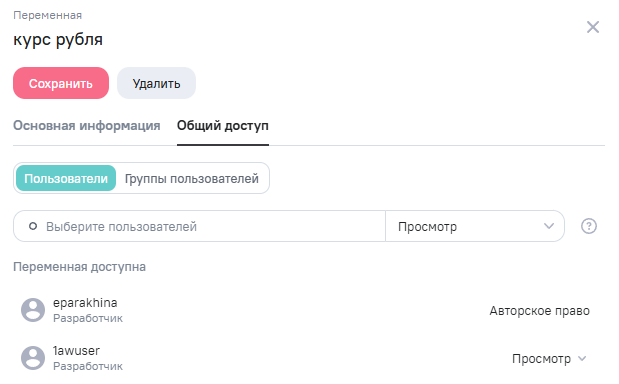The width and height of the screenshot is (619, 384).
Task: Click the Удалить button
Action: tap(156, 83)
